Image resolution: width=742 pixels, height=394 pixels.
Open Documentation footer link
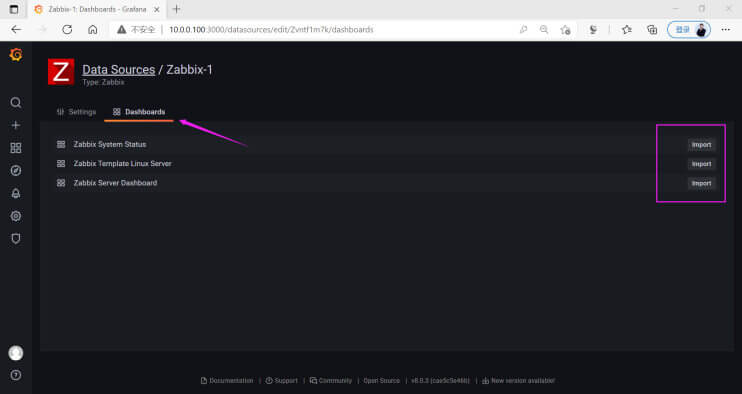[x=227, y=380]
